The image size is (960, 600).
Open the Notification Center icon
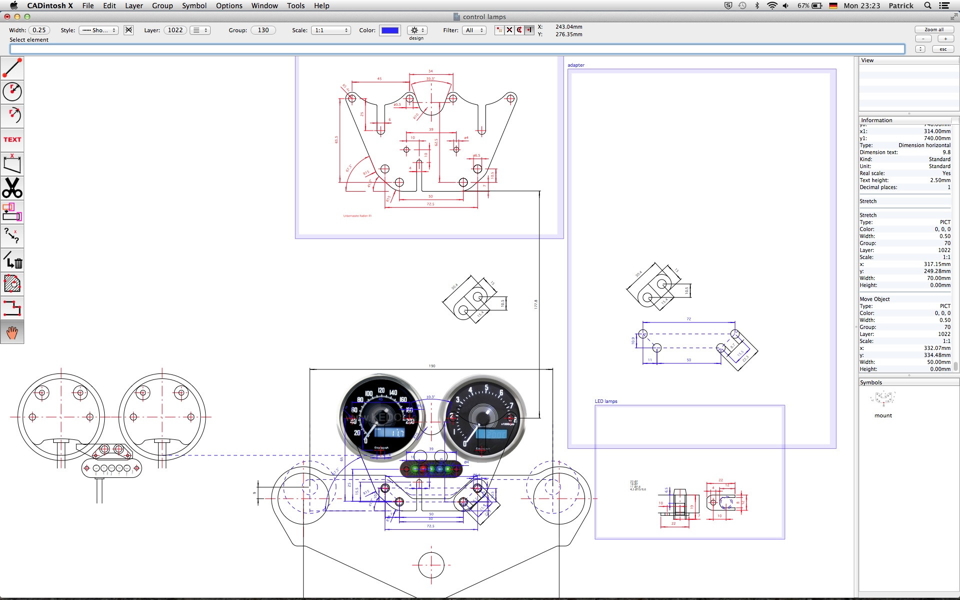(945, 6)
